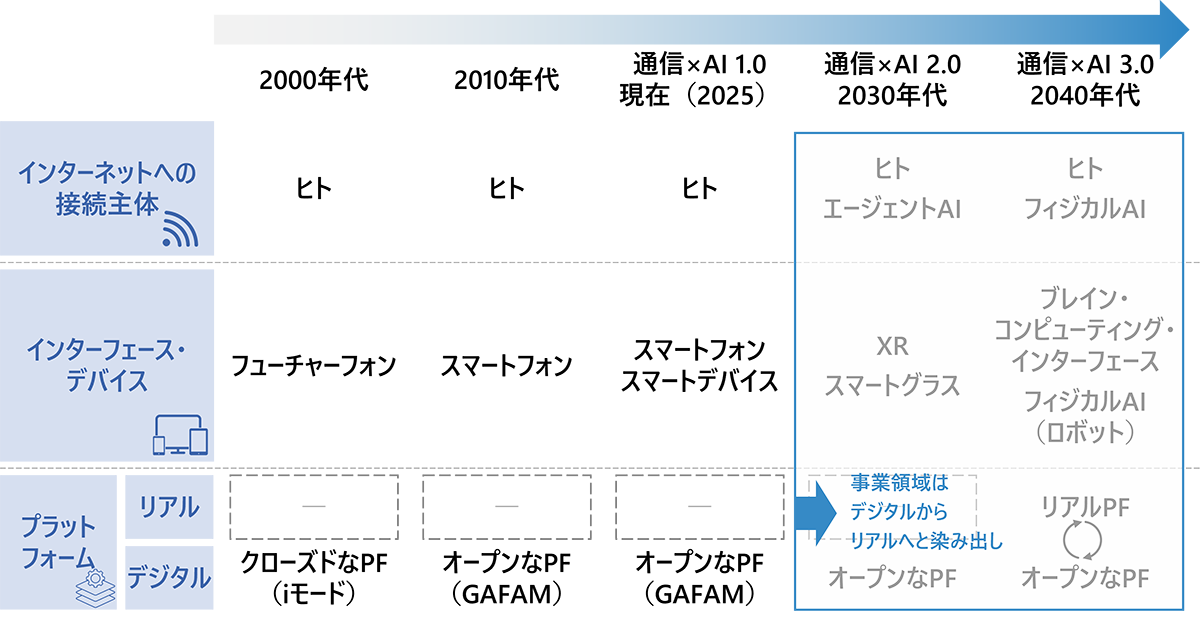Click the blue 事業領域はデジタルからリアルへと染み出し note
The image size is (1200, 625).
pos(910,511)
